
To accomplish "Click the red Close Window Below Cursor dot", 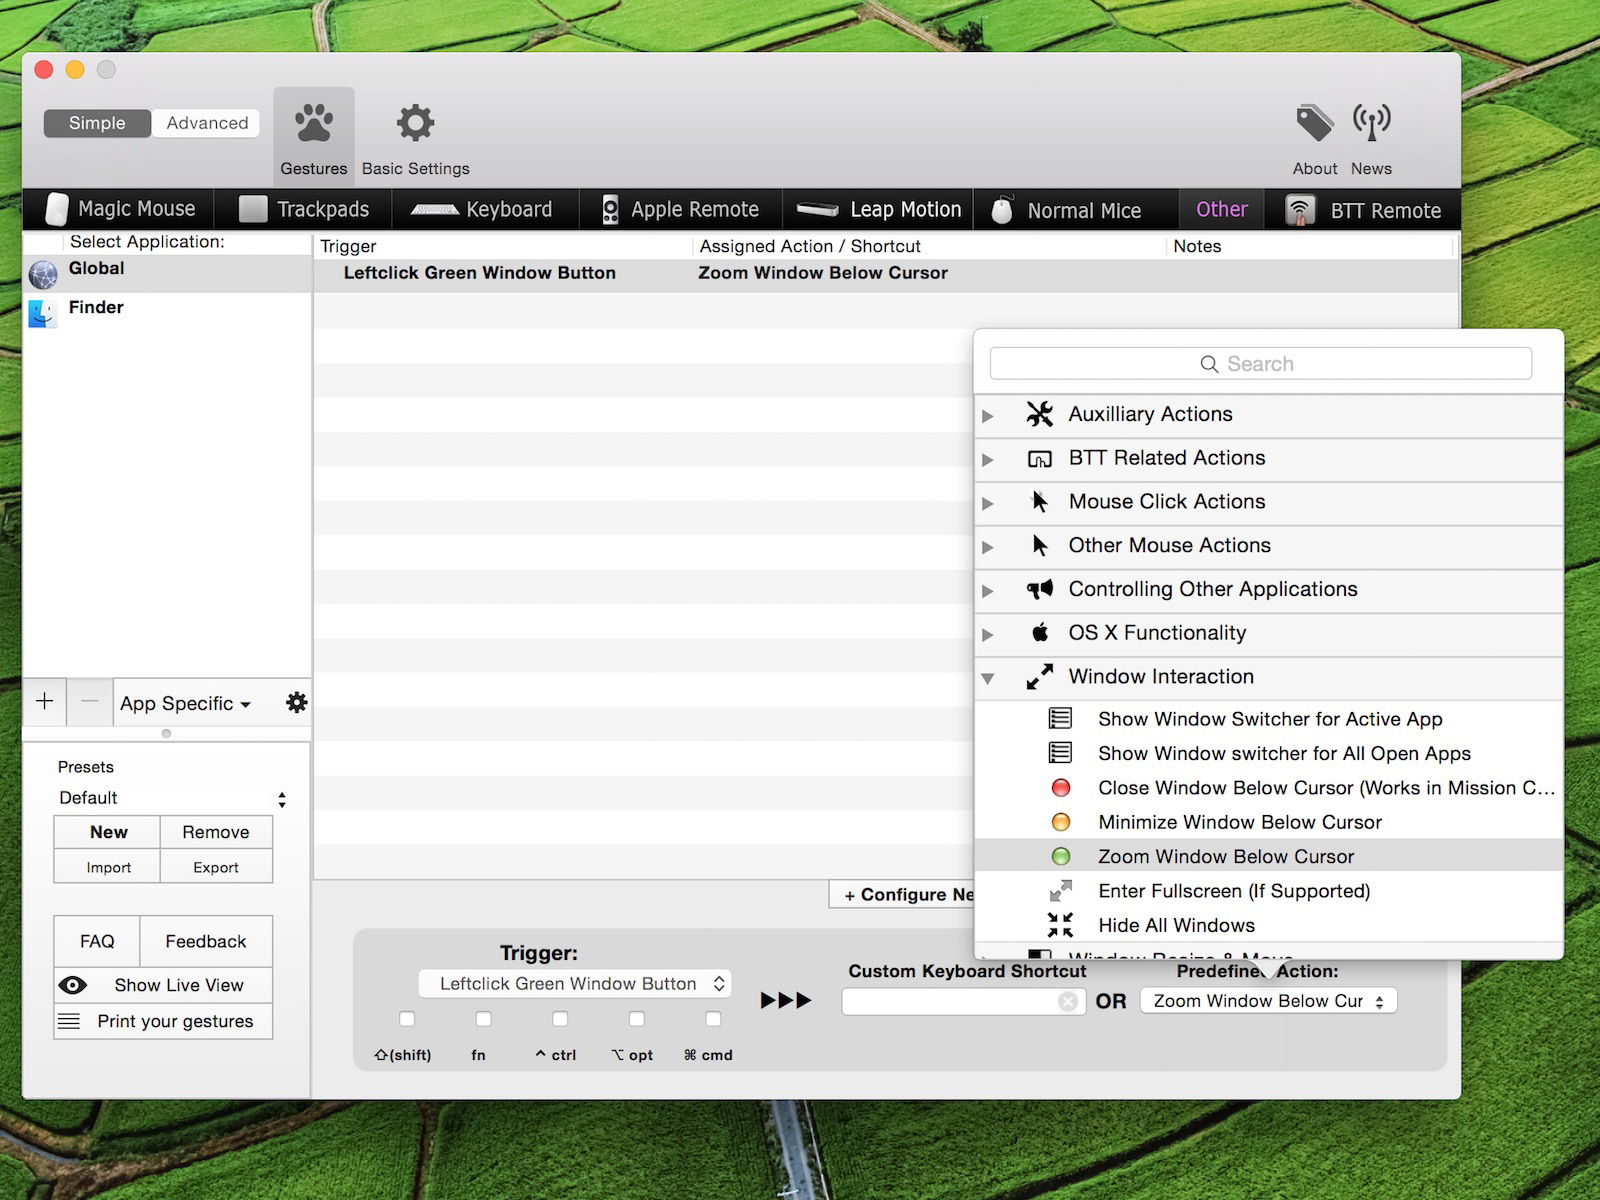I will click(x=1061, y=788).
